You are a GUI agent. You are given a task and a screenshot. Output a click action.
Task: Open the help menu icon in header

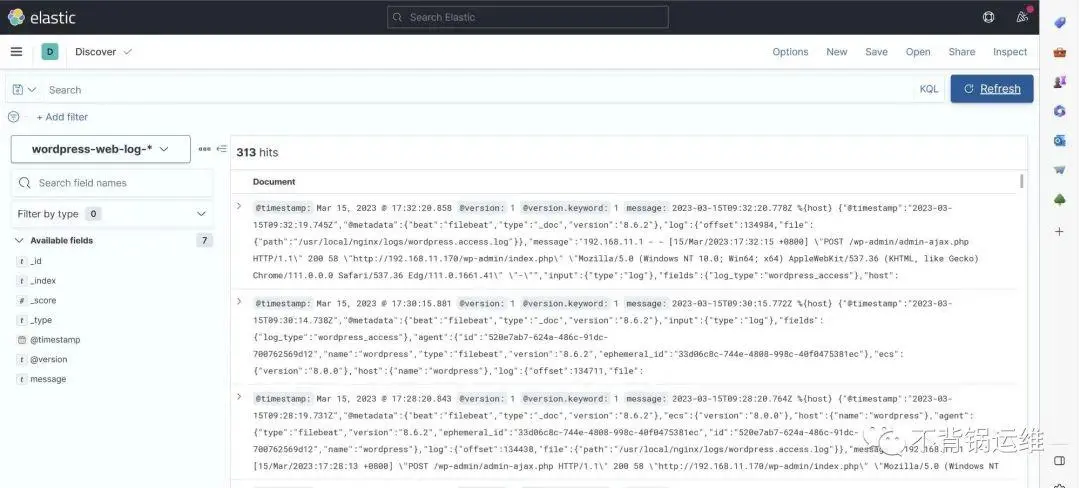(x=988, y=17)
